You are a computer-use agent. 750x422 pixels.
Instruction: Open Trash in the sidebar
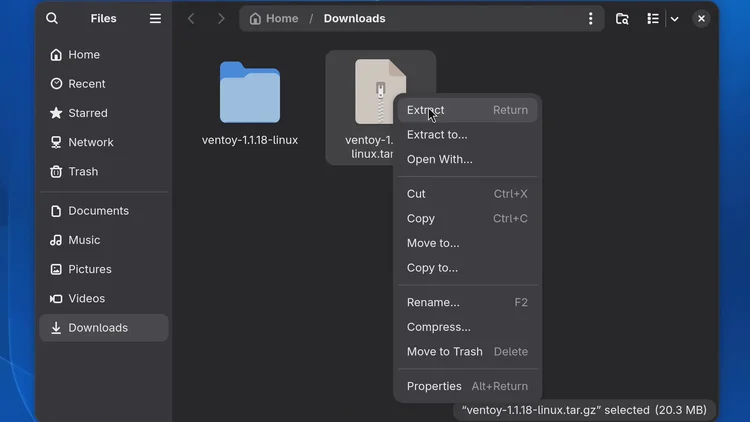click(x=104, y=172)
